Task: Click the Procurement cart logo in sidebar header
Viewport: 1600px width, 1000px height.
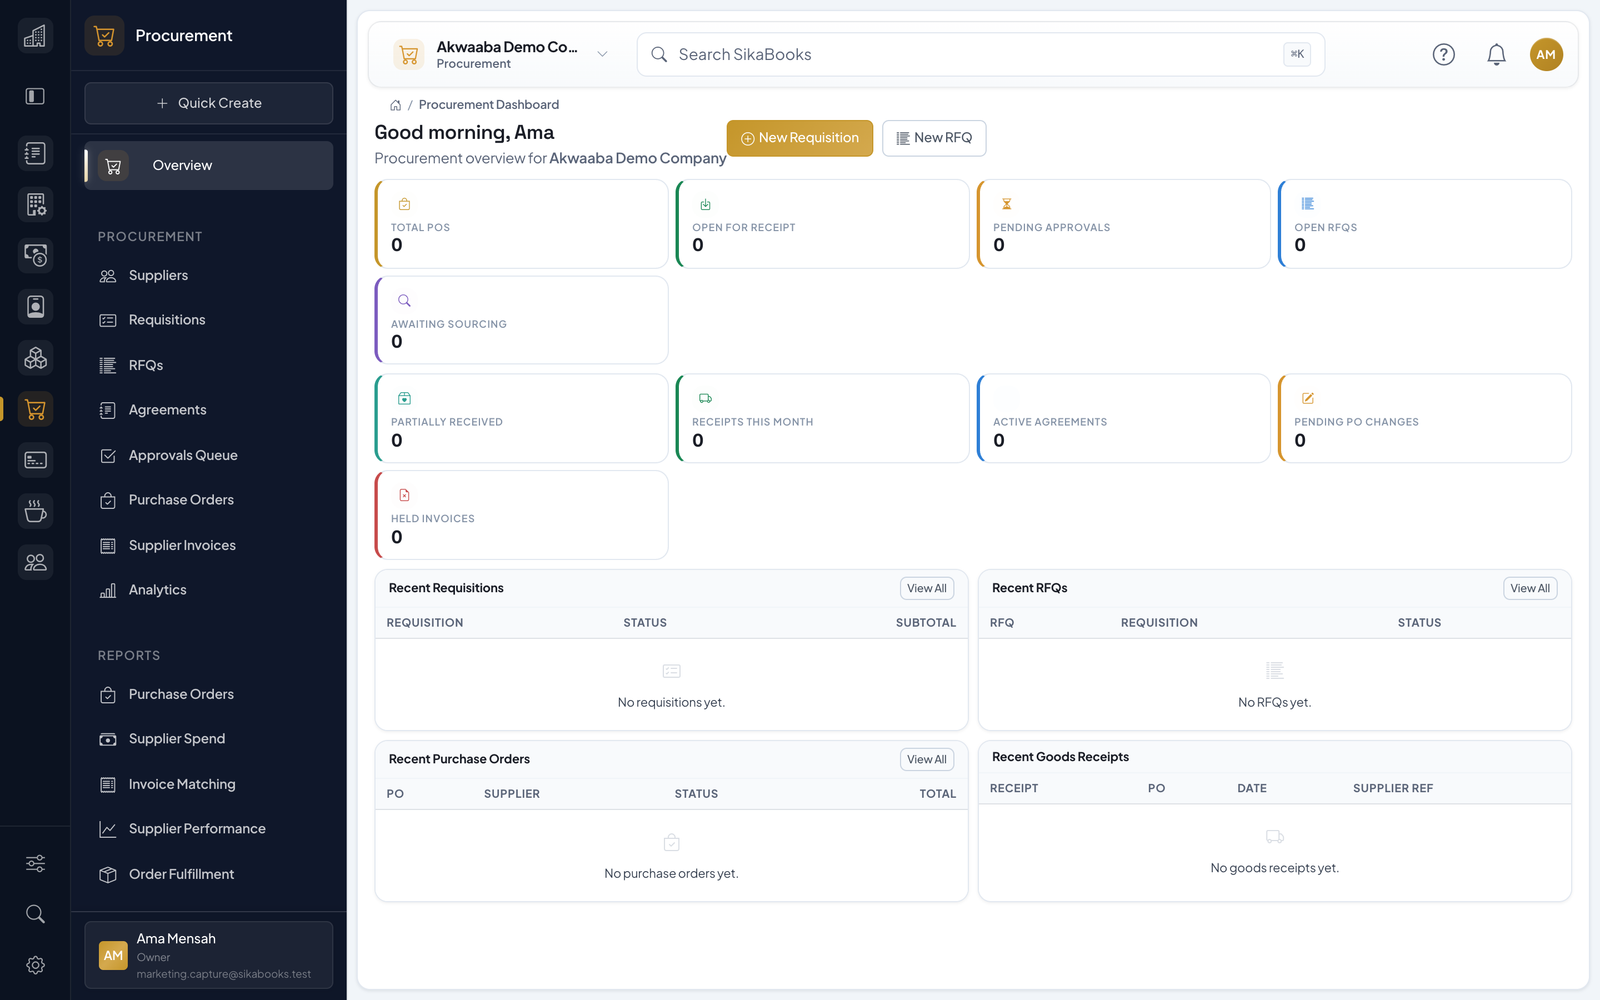Action: (x=104, y=36)
